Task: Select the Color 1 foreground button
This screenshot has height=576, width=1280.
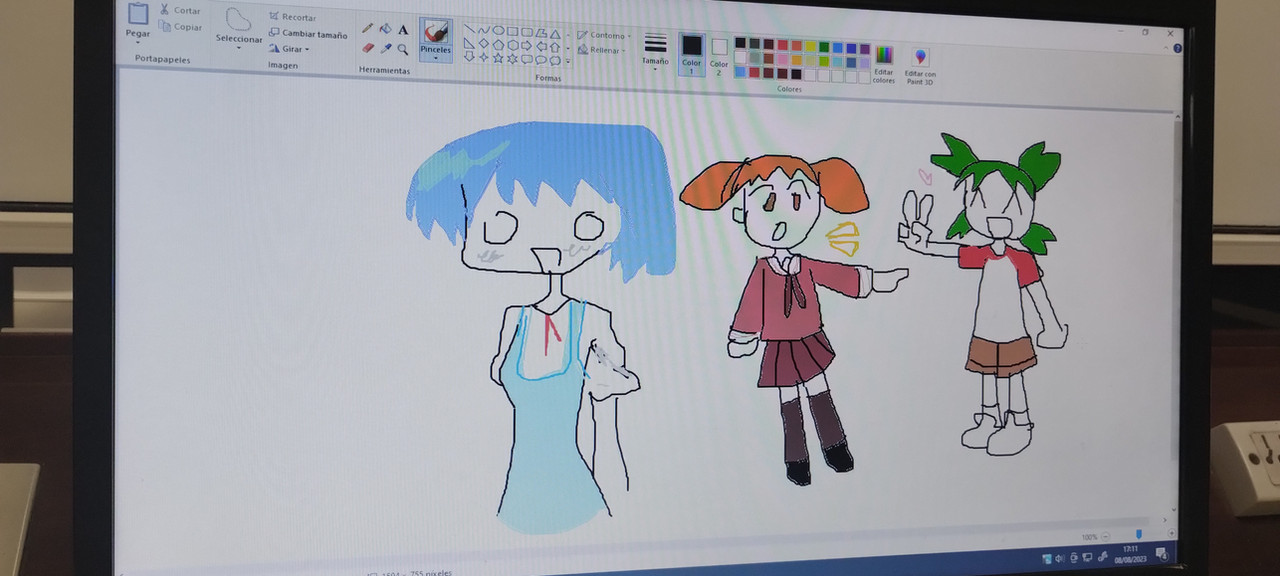Action: tap(692, 54)
